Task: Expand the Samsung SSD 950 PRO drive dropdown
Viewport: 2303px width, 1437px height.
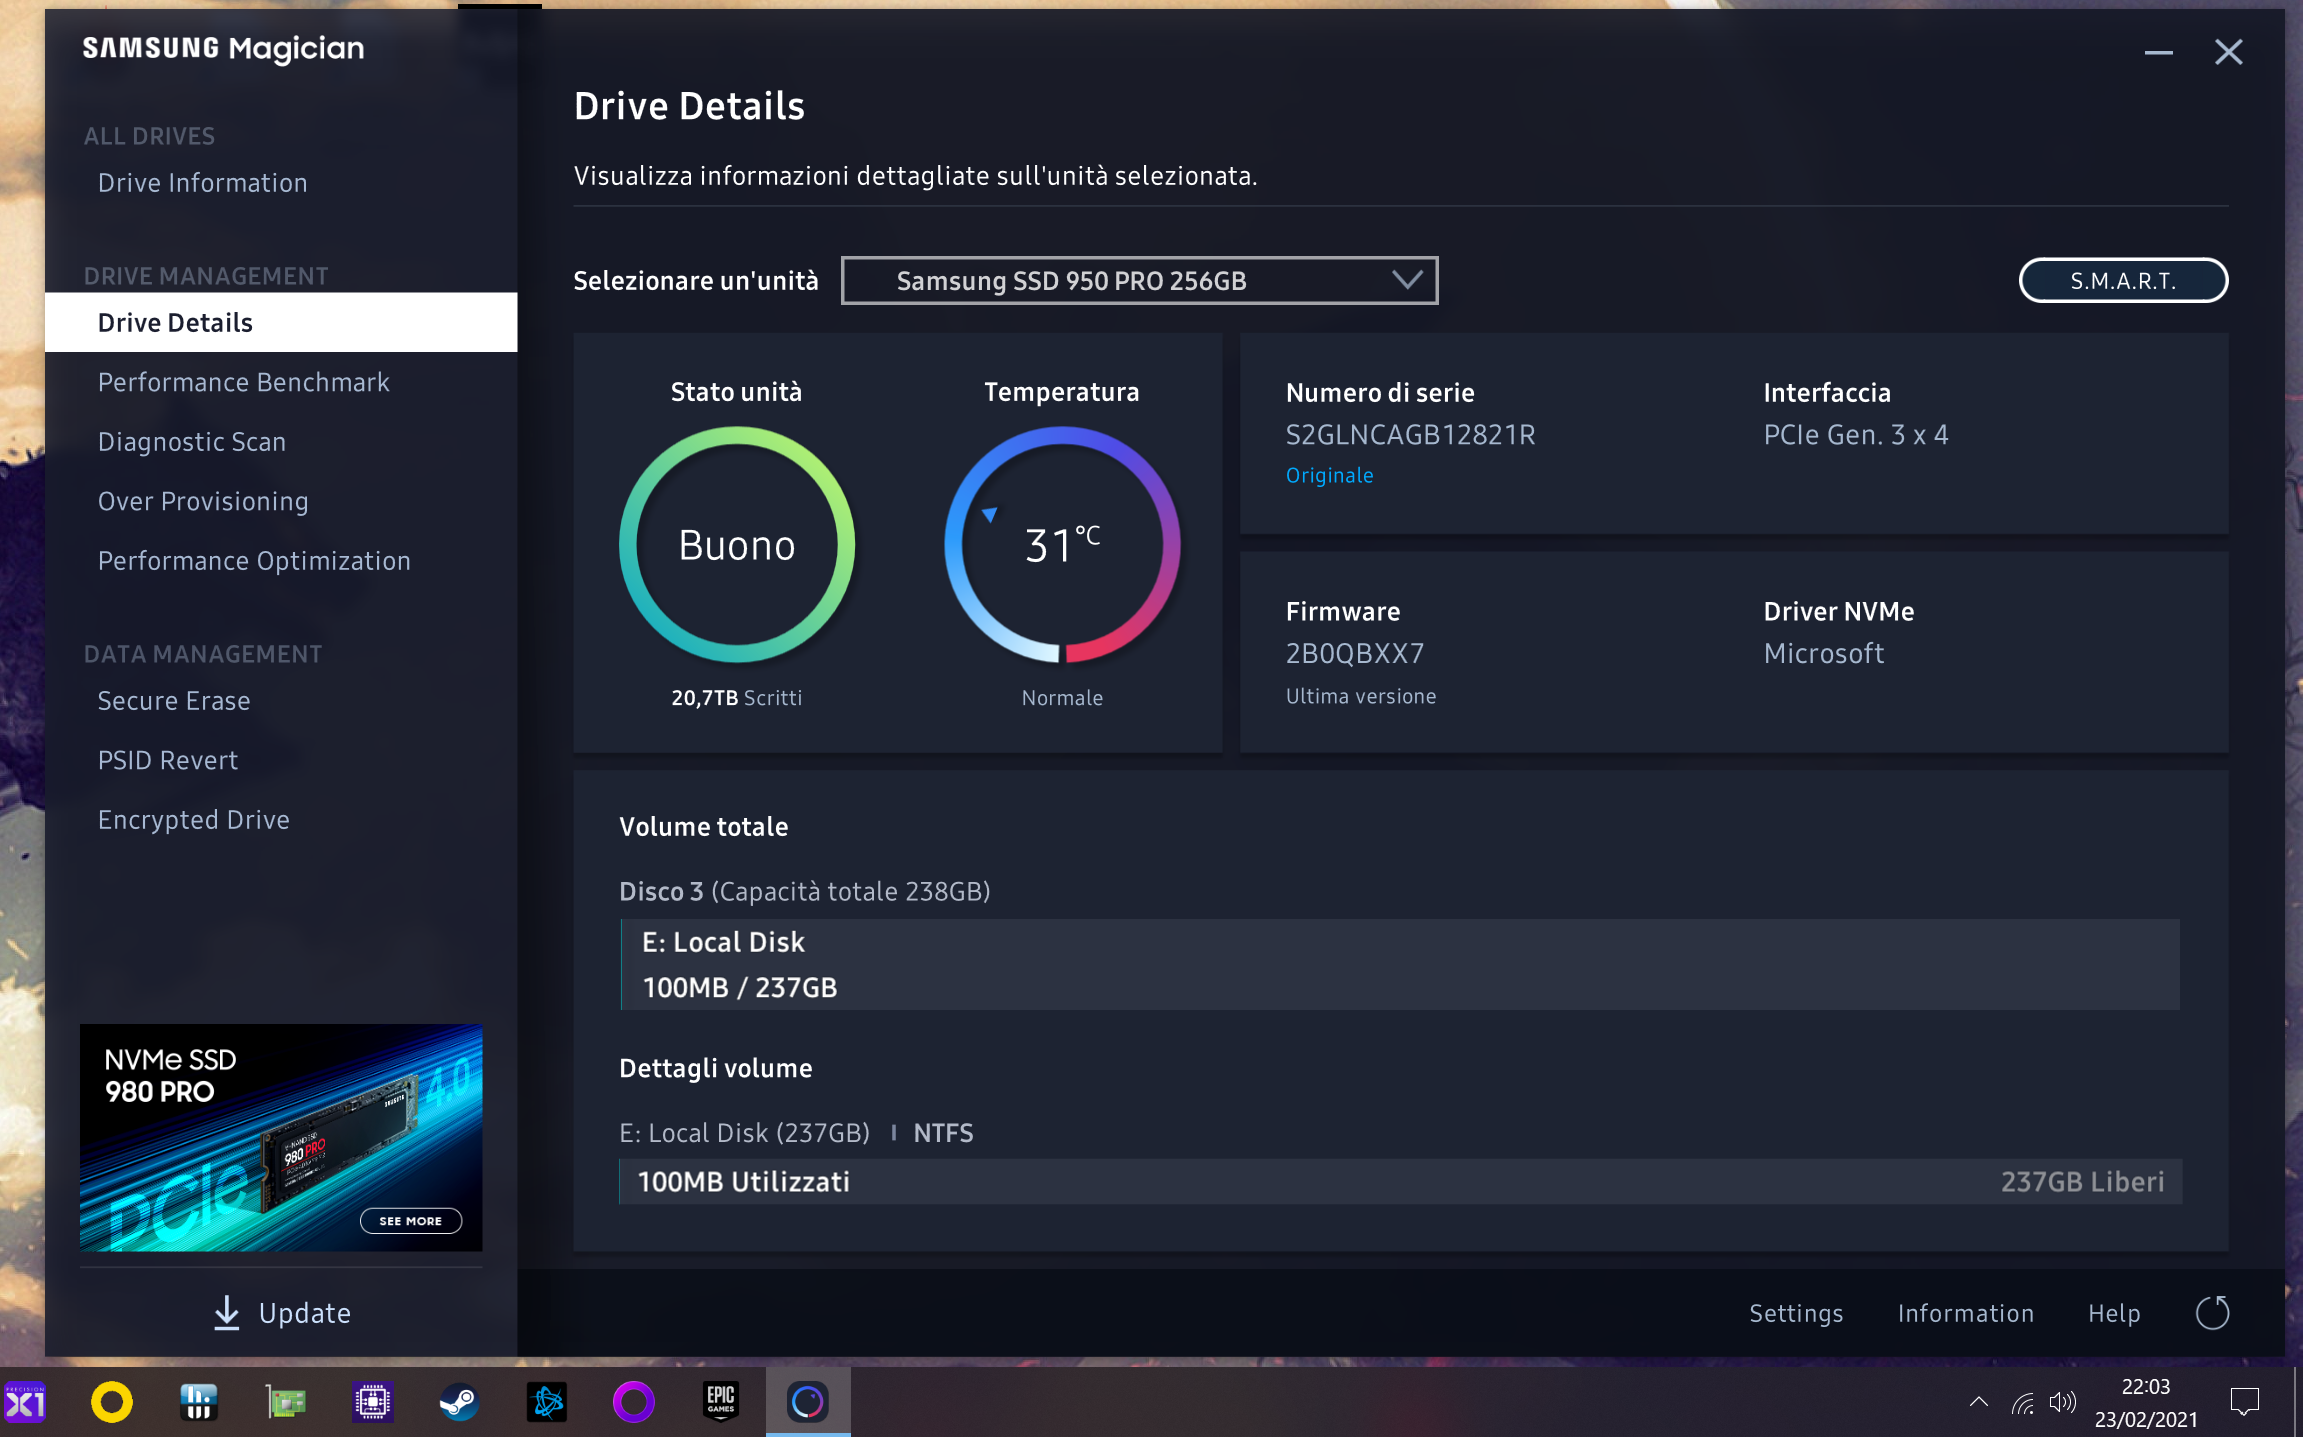Action: tap(1139, 281)
